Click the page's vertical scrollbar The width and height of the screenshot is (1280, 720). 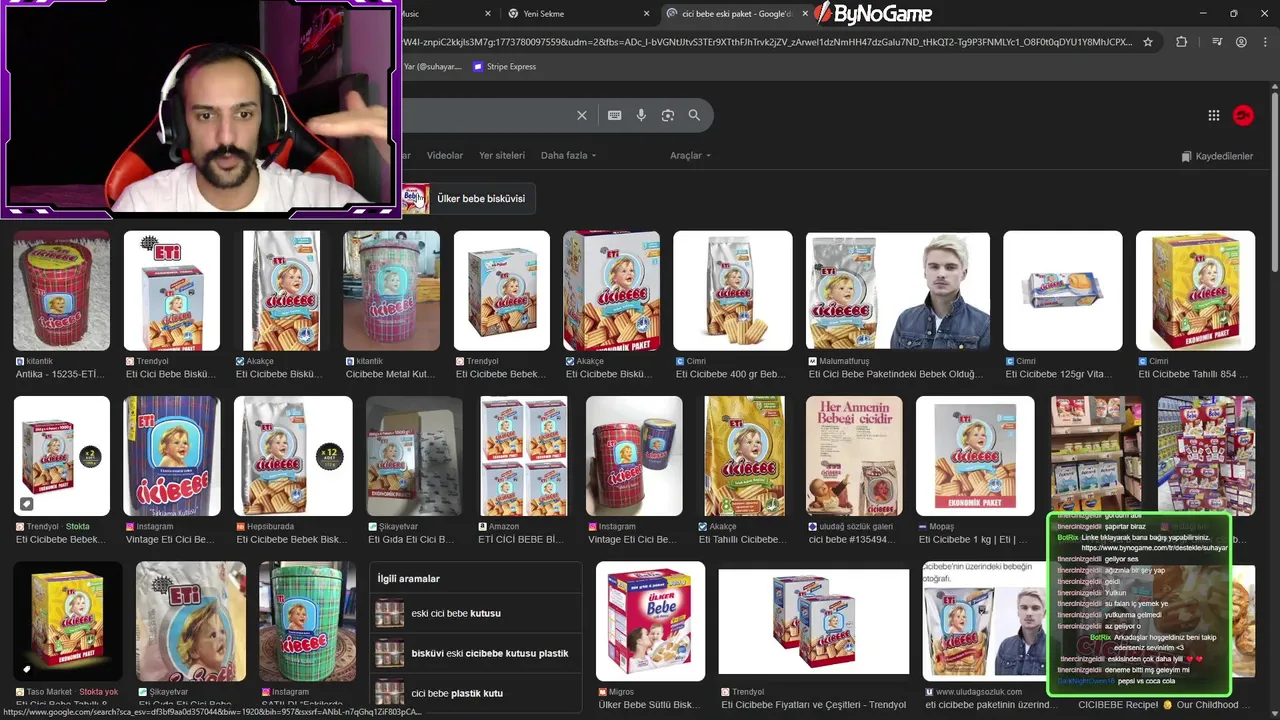[1275, 180]
